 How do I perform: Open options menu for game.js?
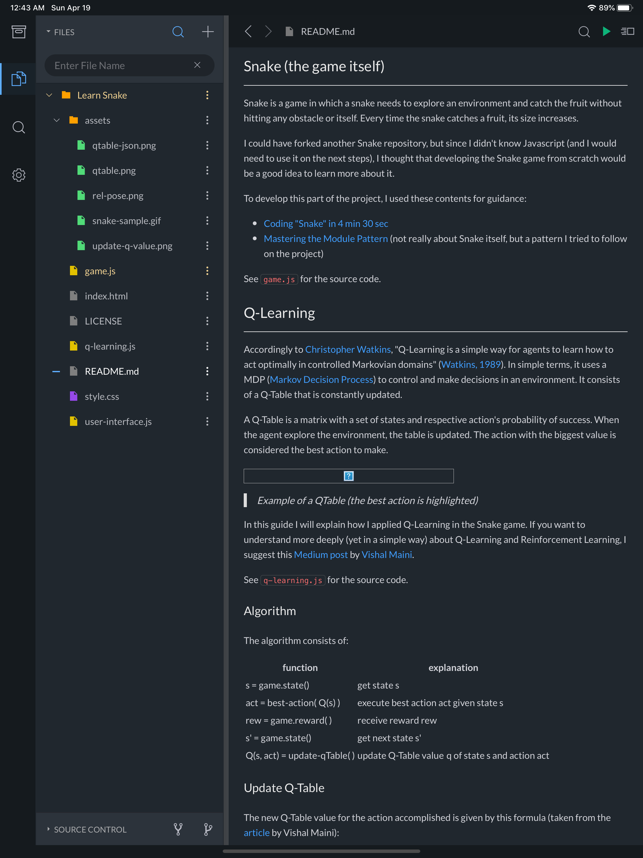click(207, 271)
